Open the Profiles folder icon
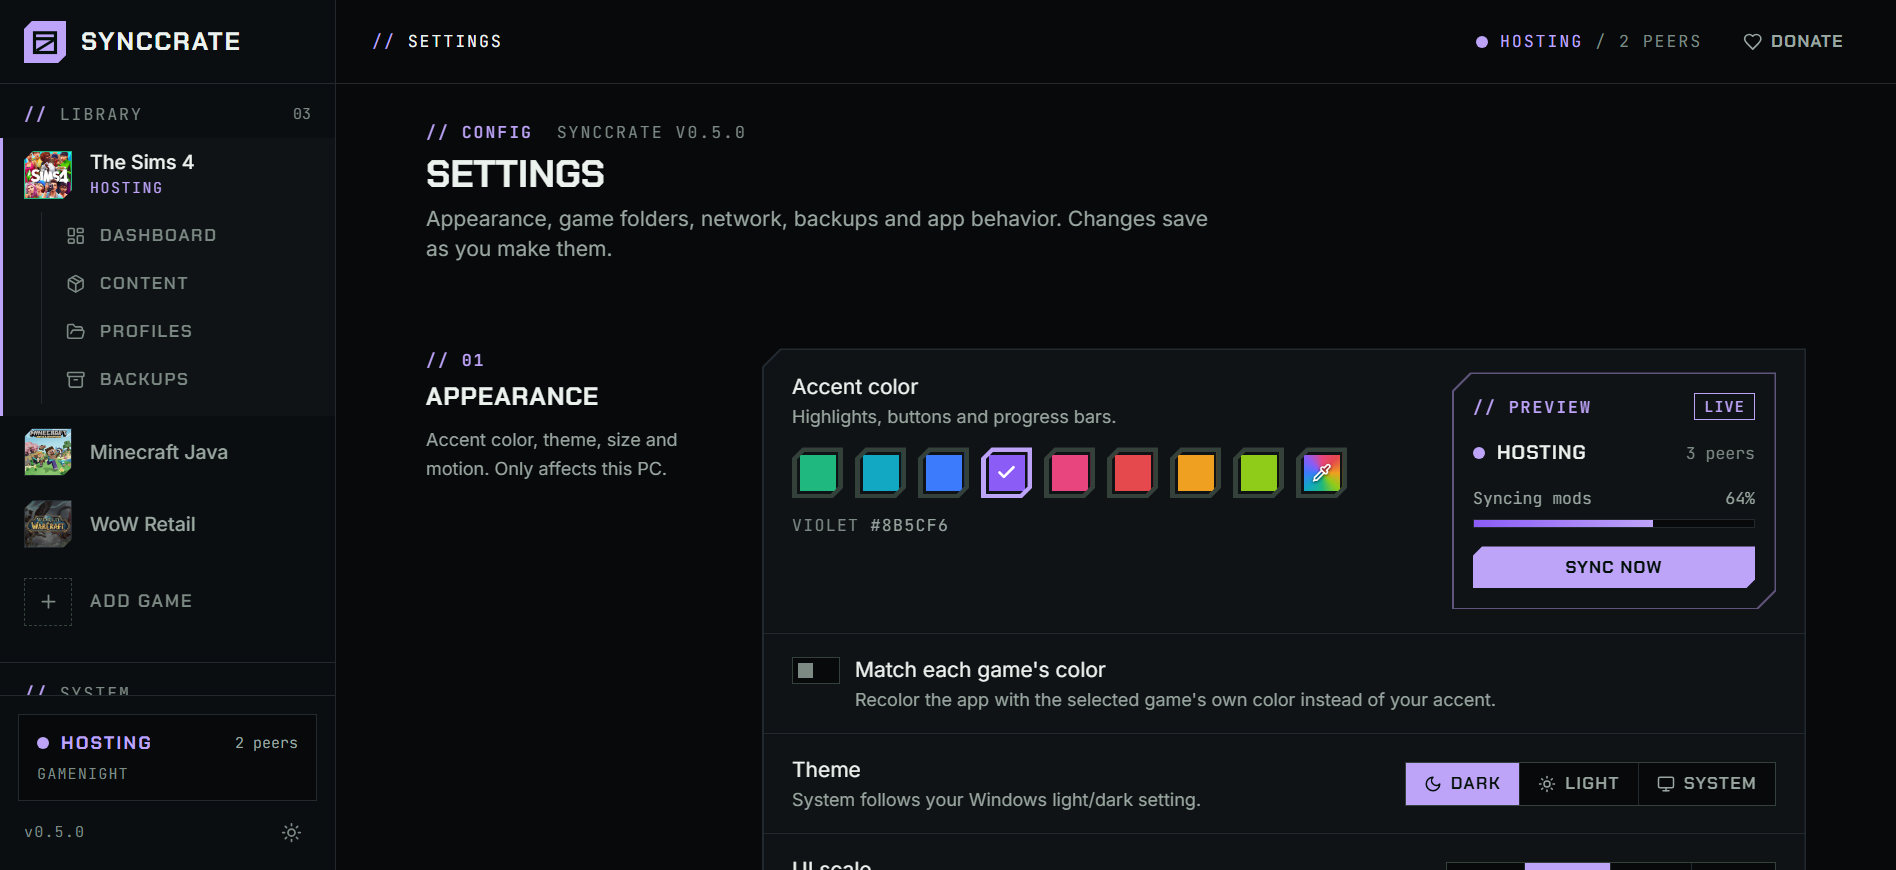 coord(76,332)
